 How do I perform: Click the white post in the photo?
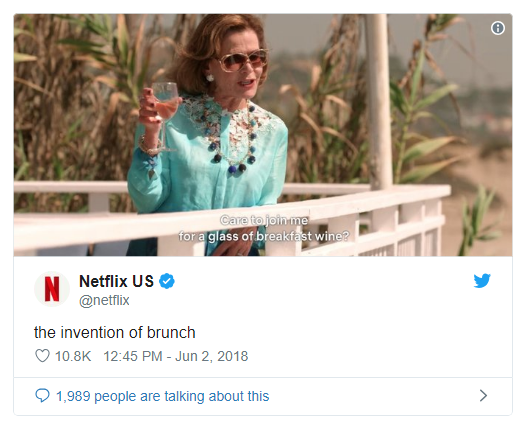coord(378,101)
